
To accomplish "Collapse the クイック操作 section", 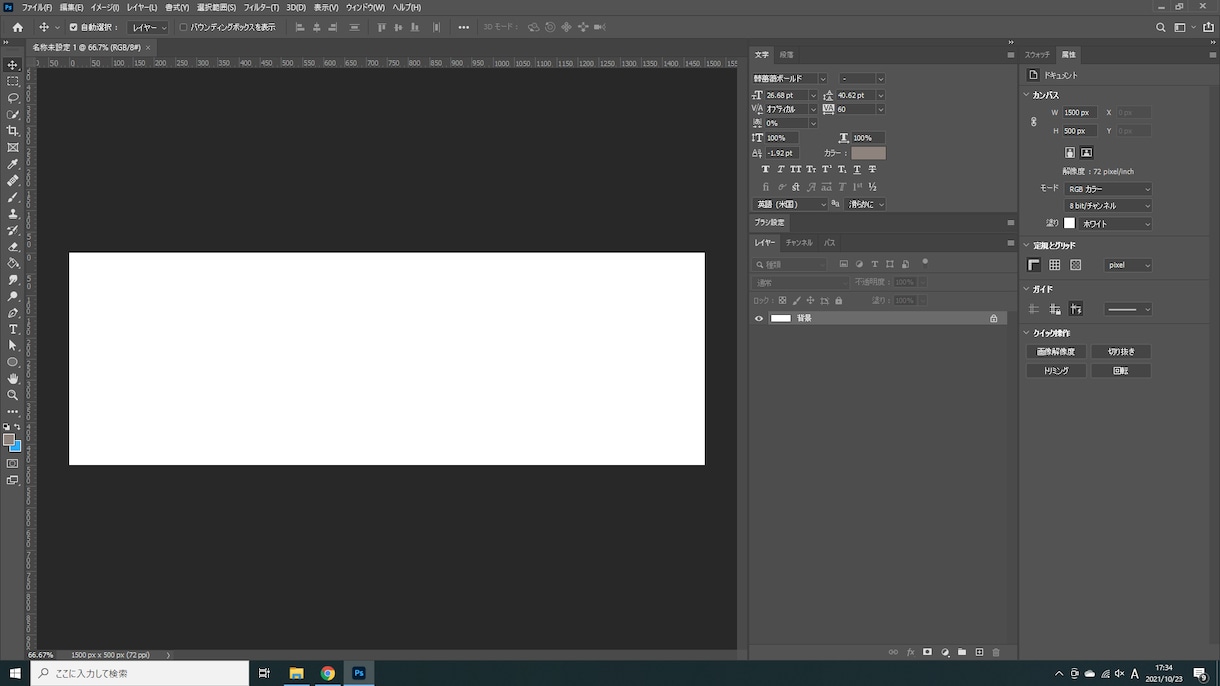I will [1026, 333].
